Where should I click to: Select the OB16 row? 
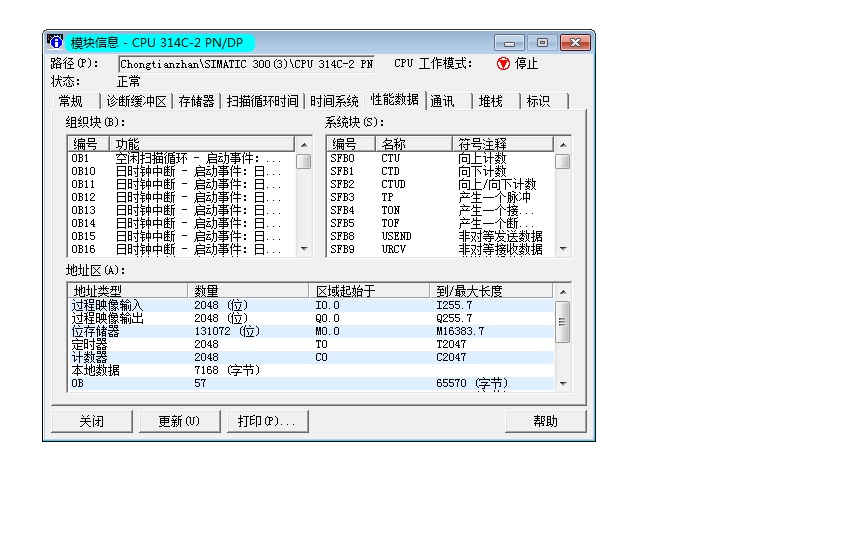pos(181,250)
